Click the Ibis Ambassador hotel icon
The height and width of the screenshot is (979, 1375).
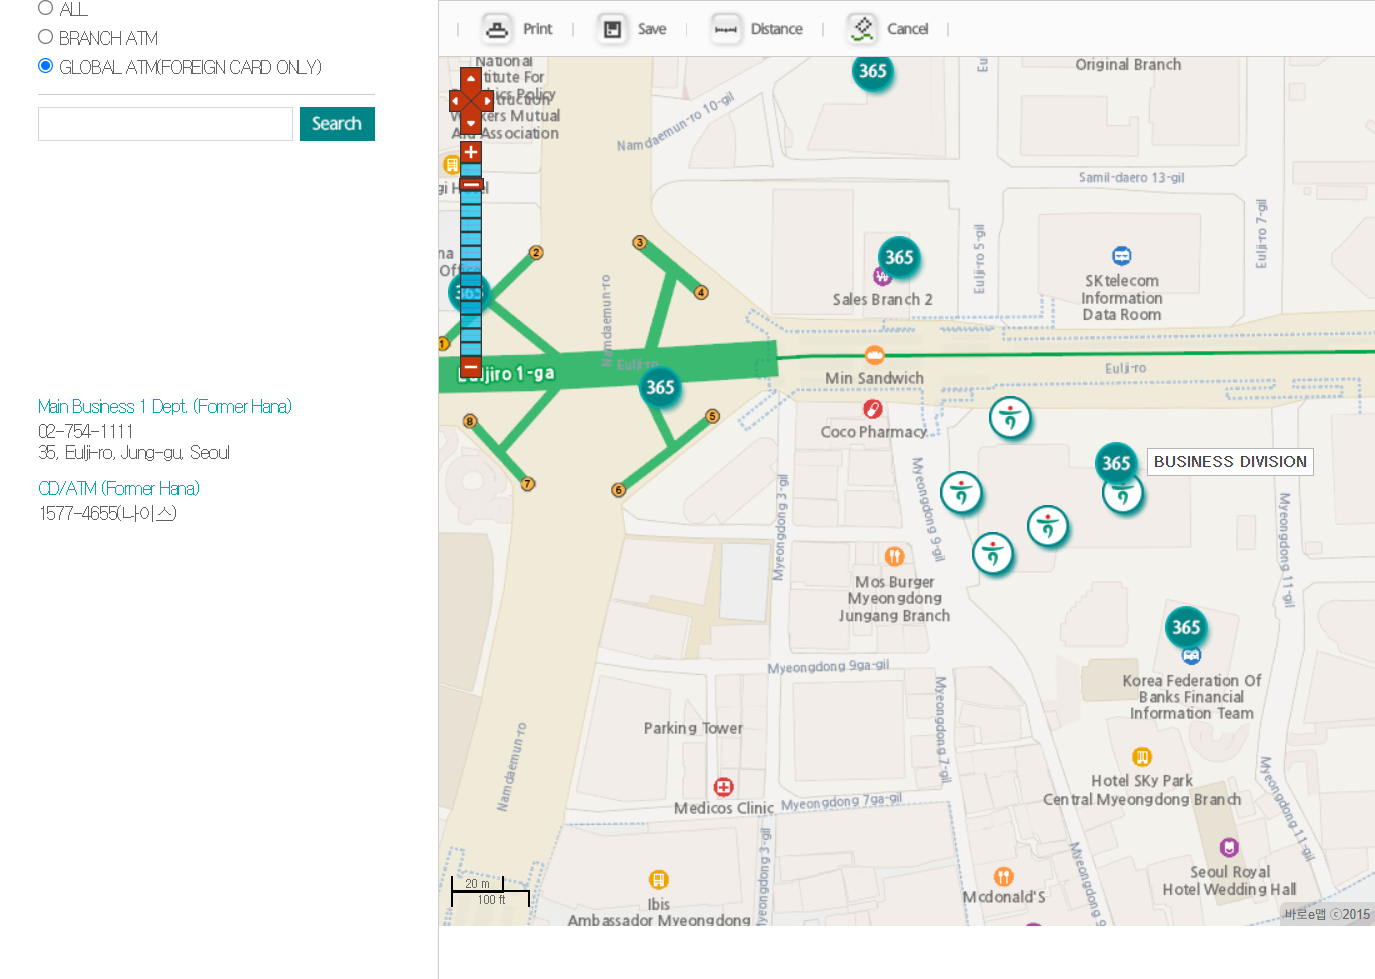(x=658, y=880)
